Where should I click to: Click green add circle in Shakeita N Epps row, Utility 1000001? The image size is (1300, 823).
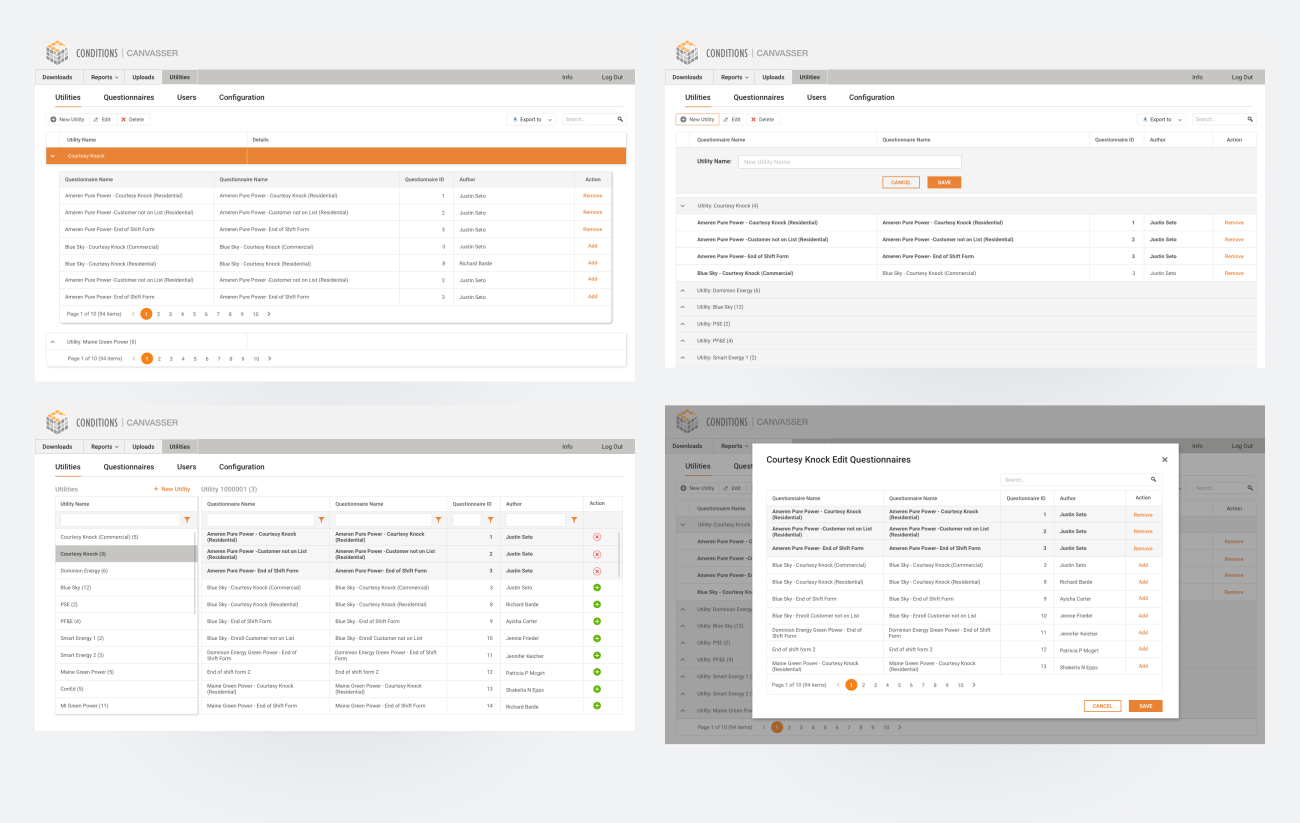coord(597,689)
